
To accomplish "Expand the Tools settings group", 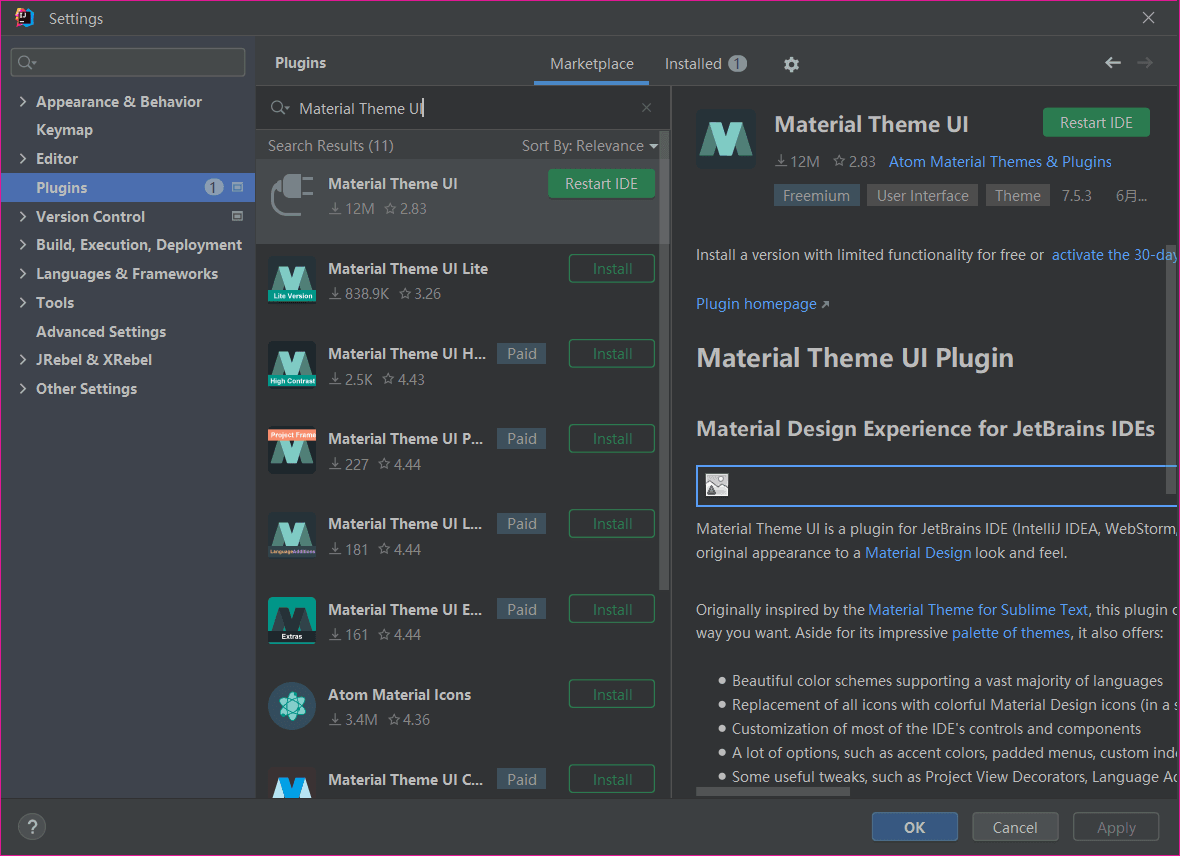I will pos(23,303).
